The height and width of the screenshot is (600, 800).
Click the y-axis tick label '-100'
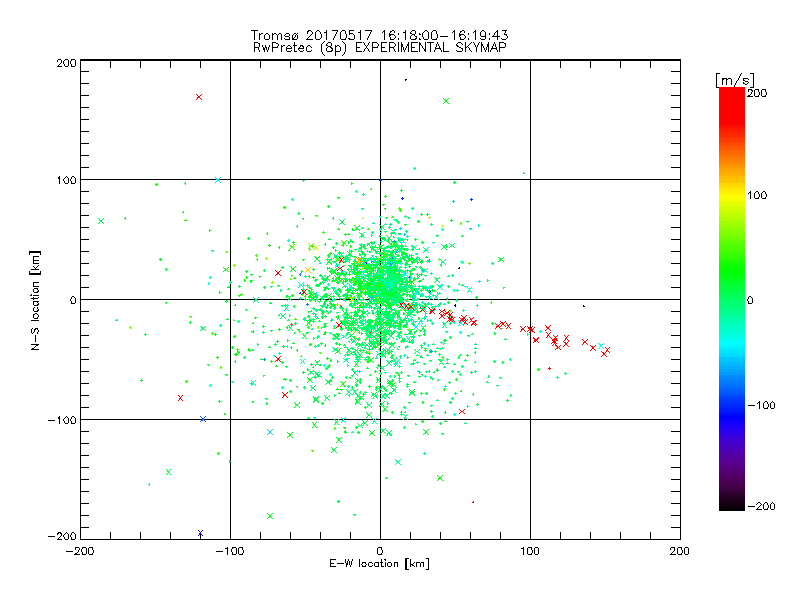pos(62,420)
